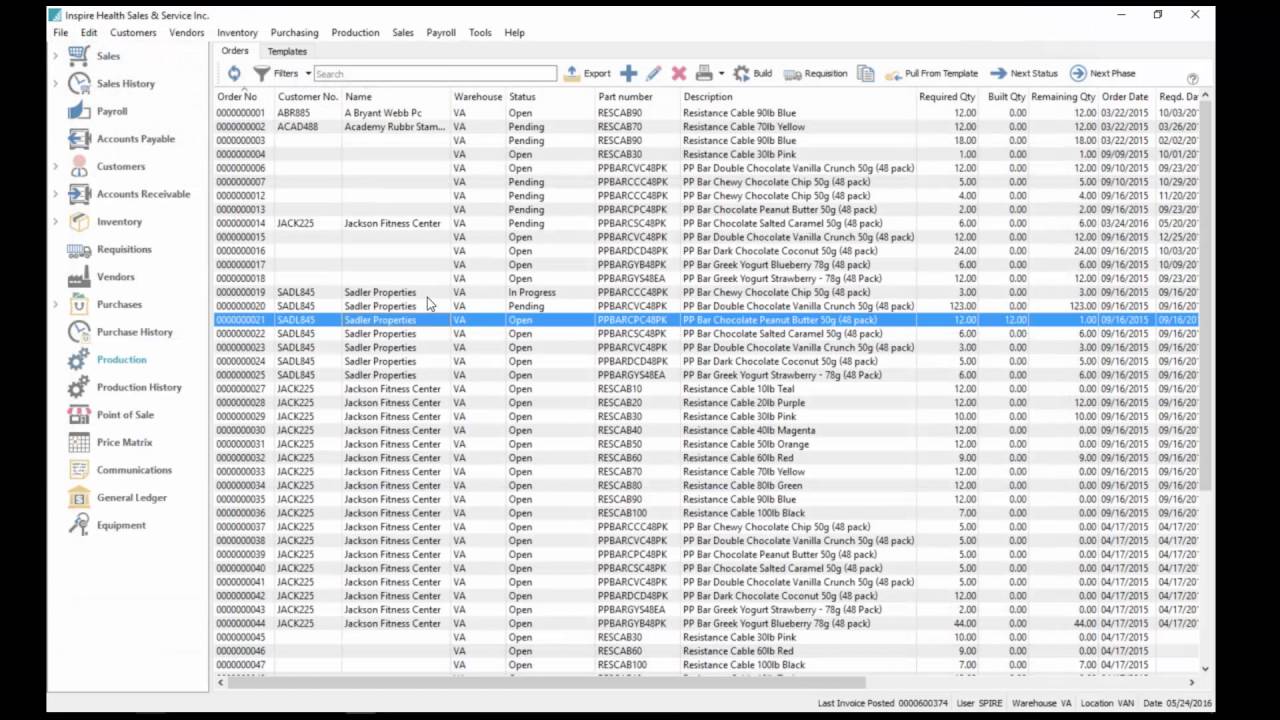Expand the Sales tree node

click(55, 56)
